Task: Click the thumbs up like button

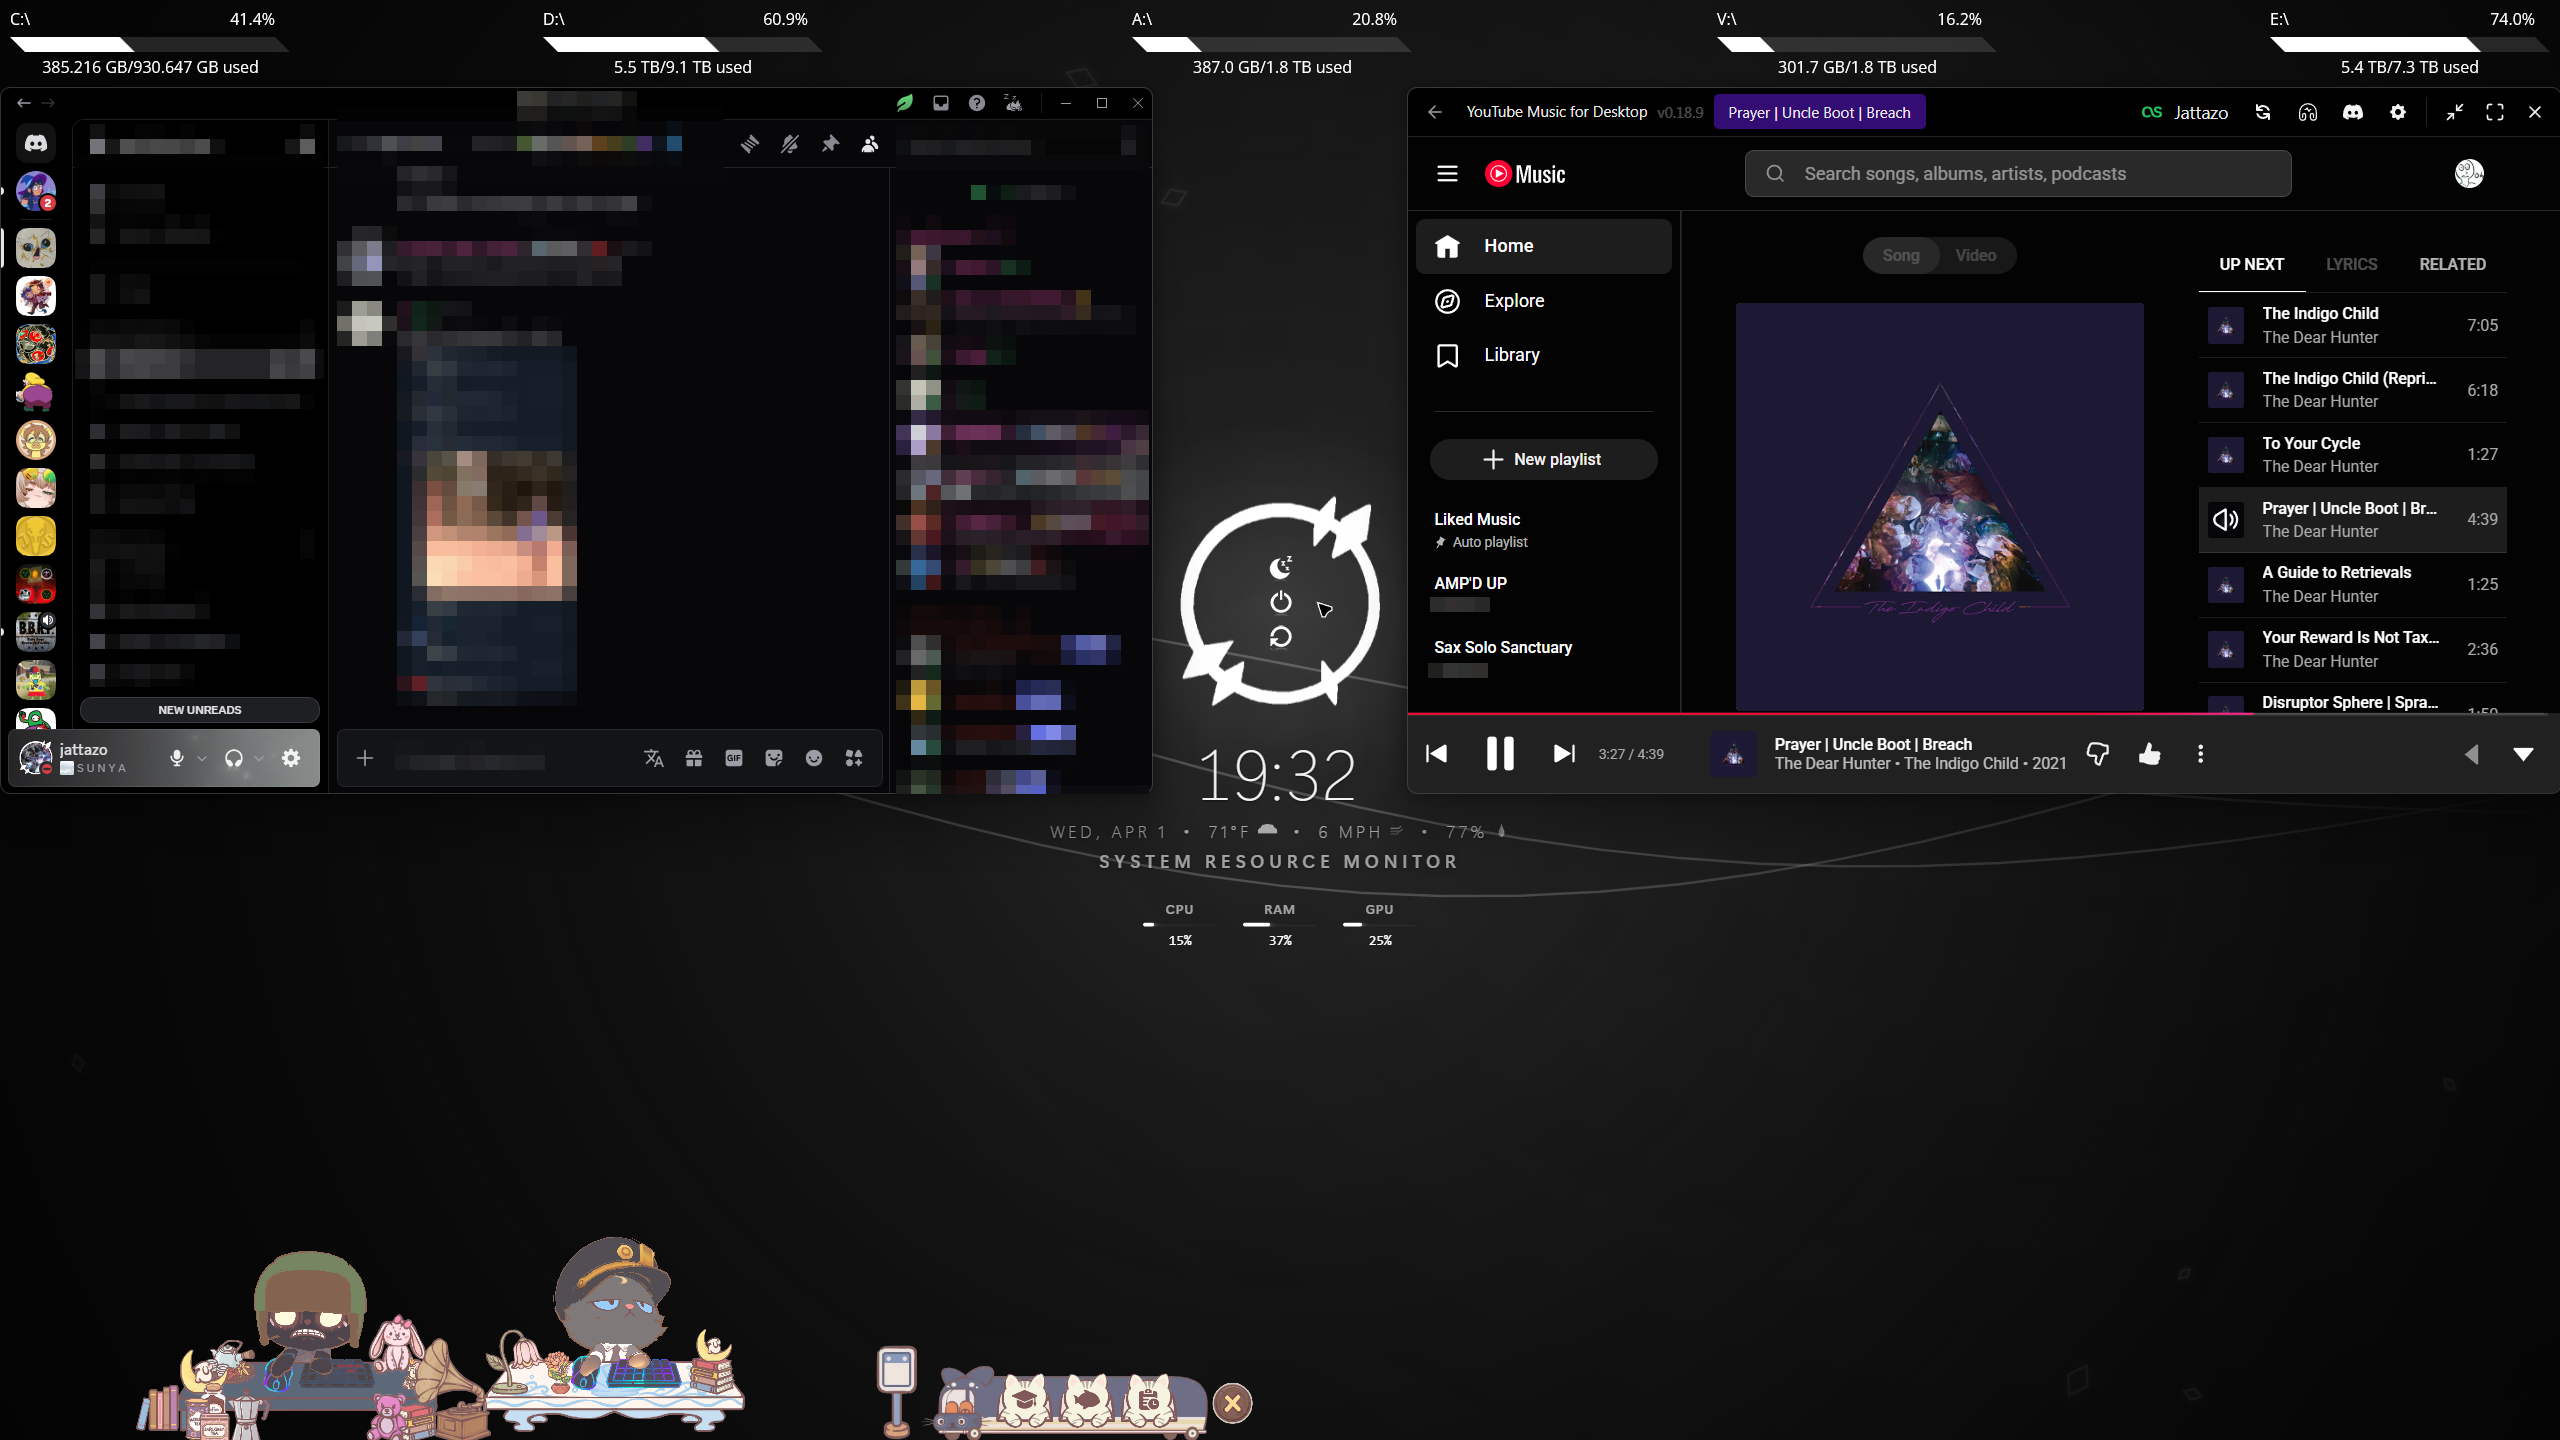Action: tap(2149, 754)
